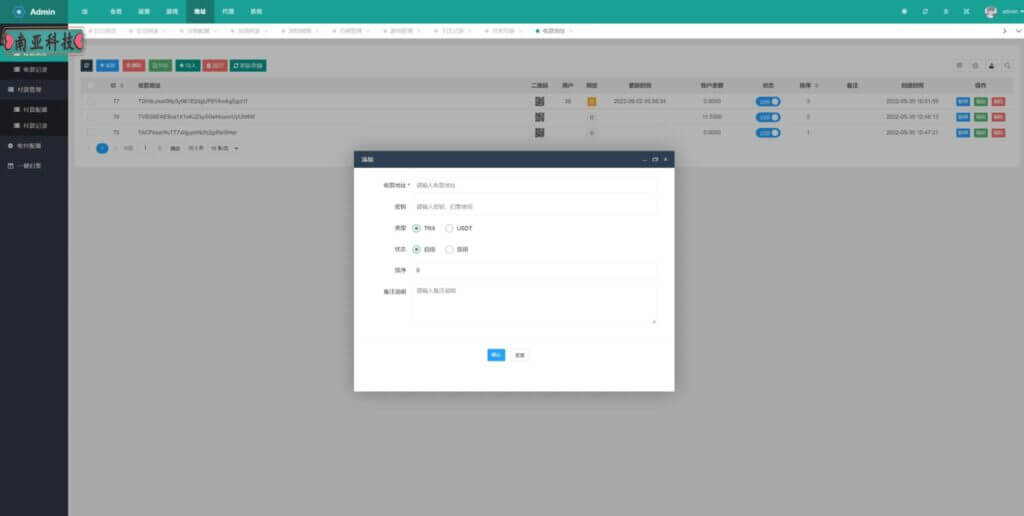Open the highlighted 地址 top navigation tab
Image resolution: width=1024 pixels, height=516 pixels.
(200, 12)
